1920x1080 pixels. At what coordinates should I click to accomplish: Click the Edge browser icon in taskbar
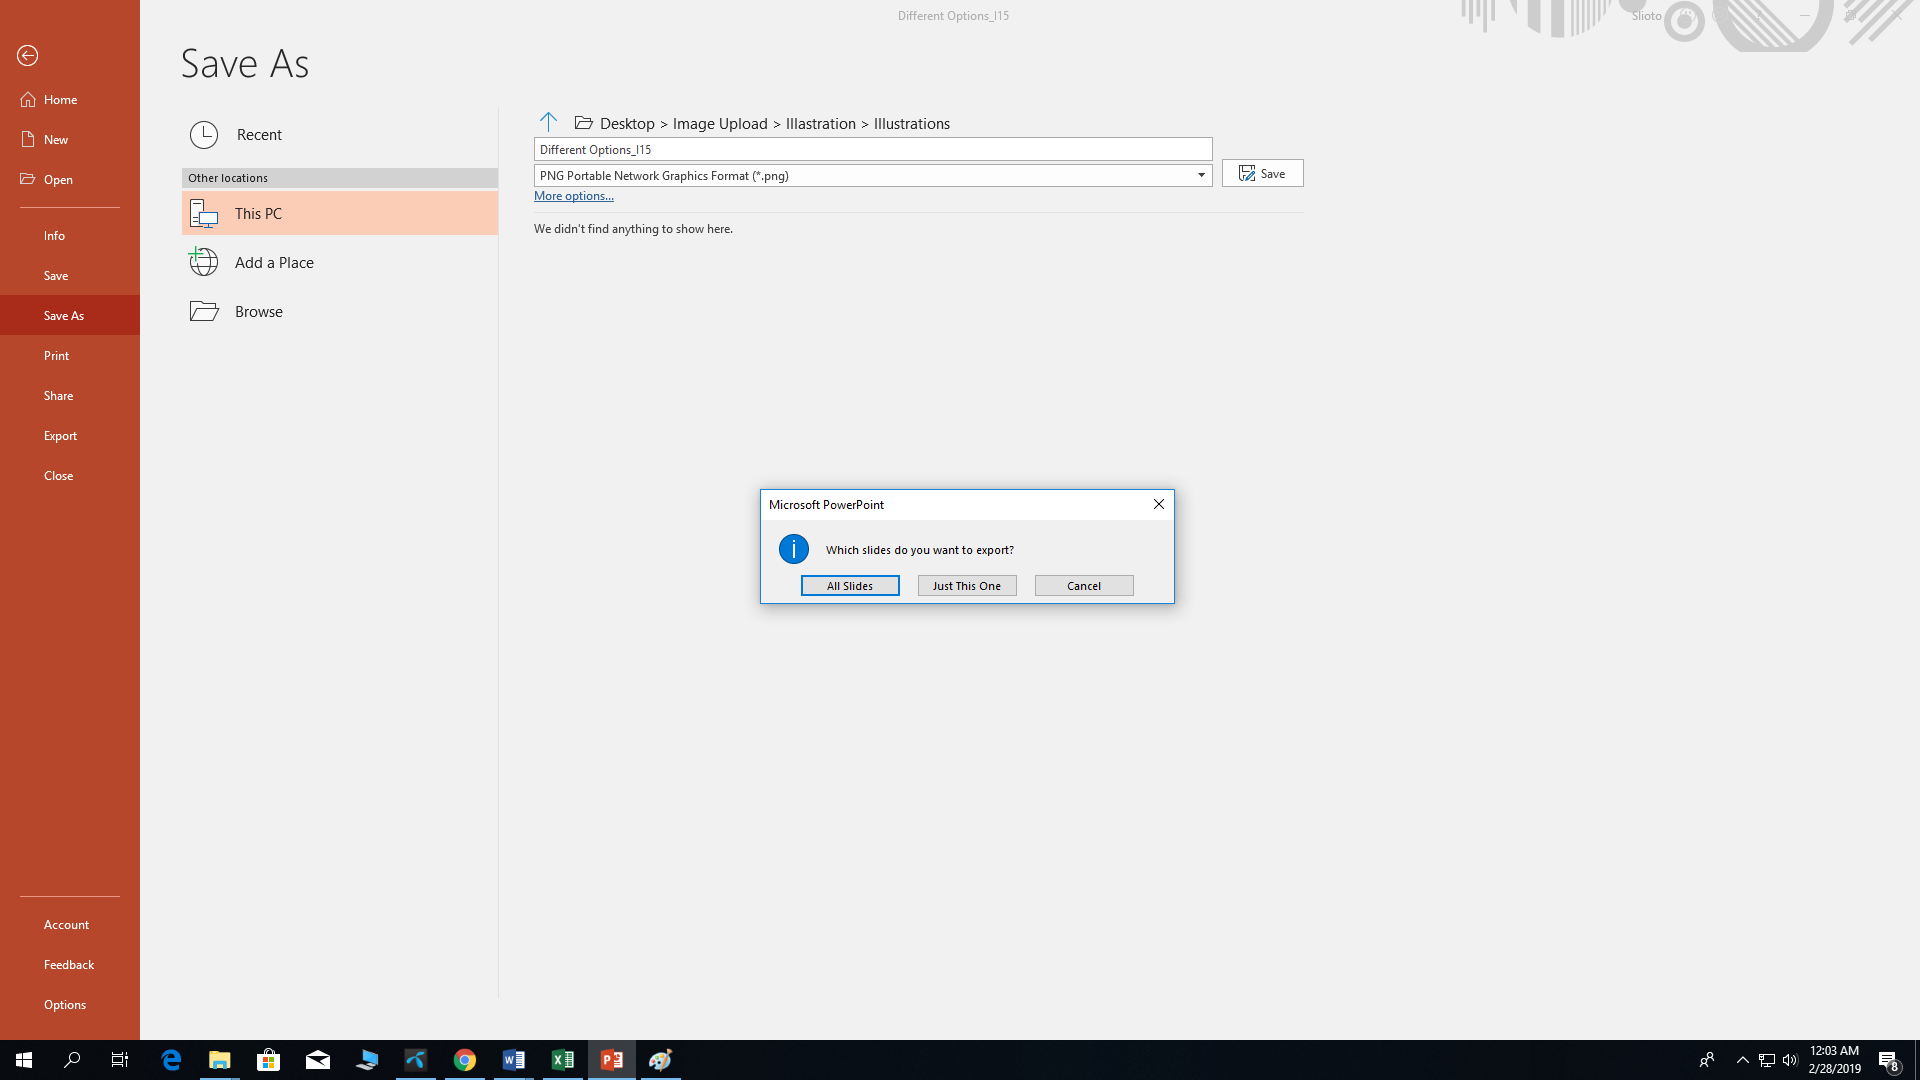click(x=171, y=1059)
